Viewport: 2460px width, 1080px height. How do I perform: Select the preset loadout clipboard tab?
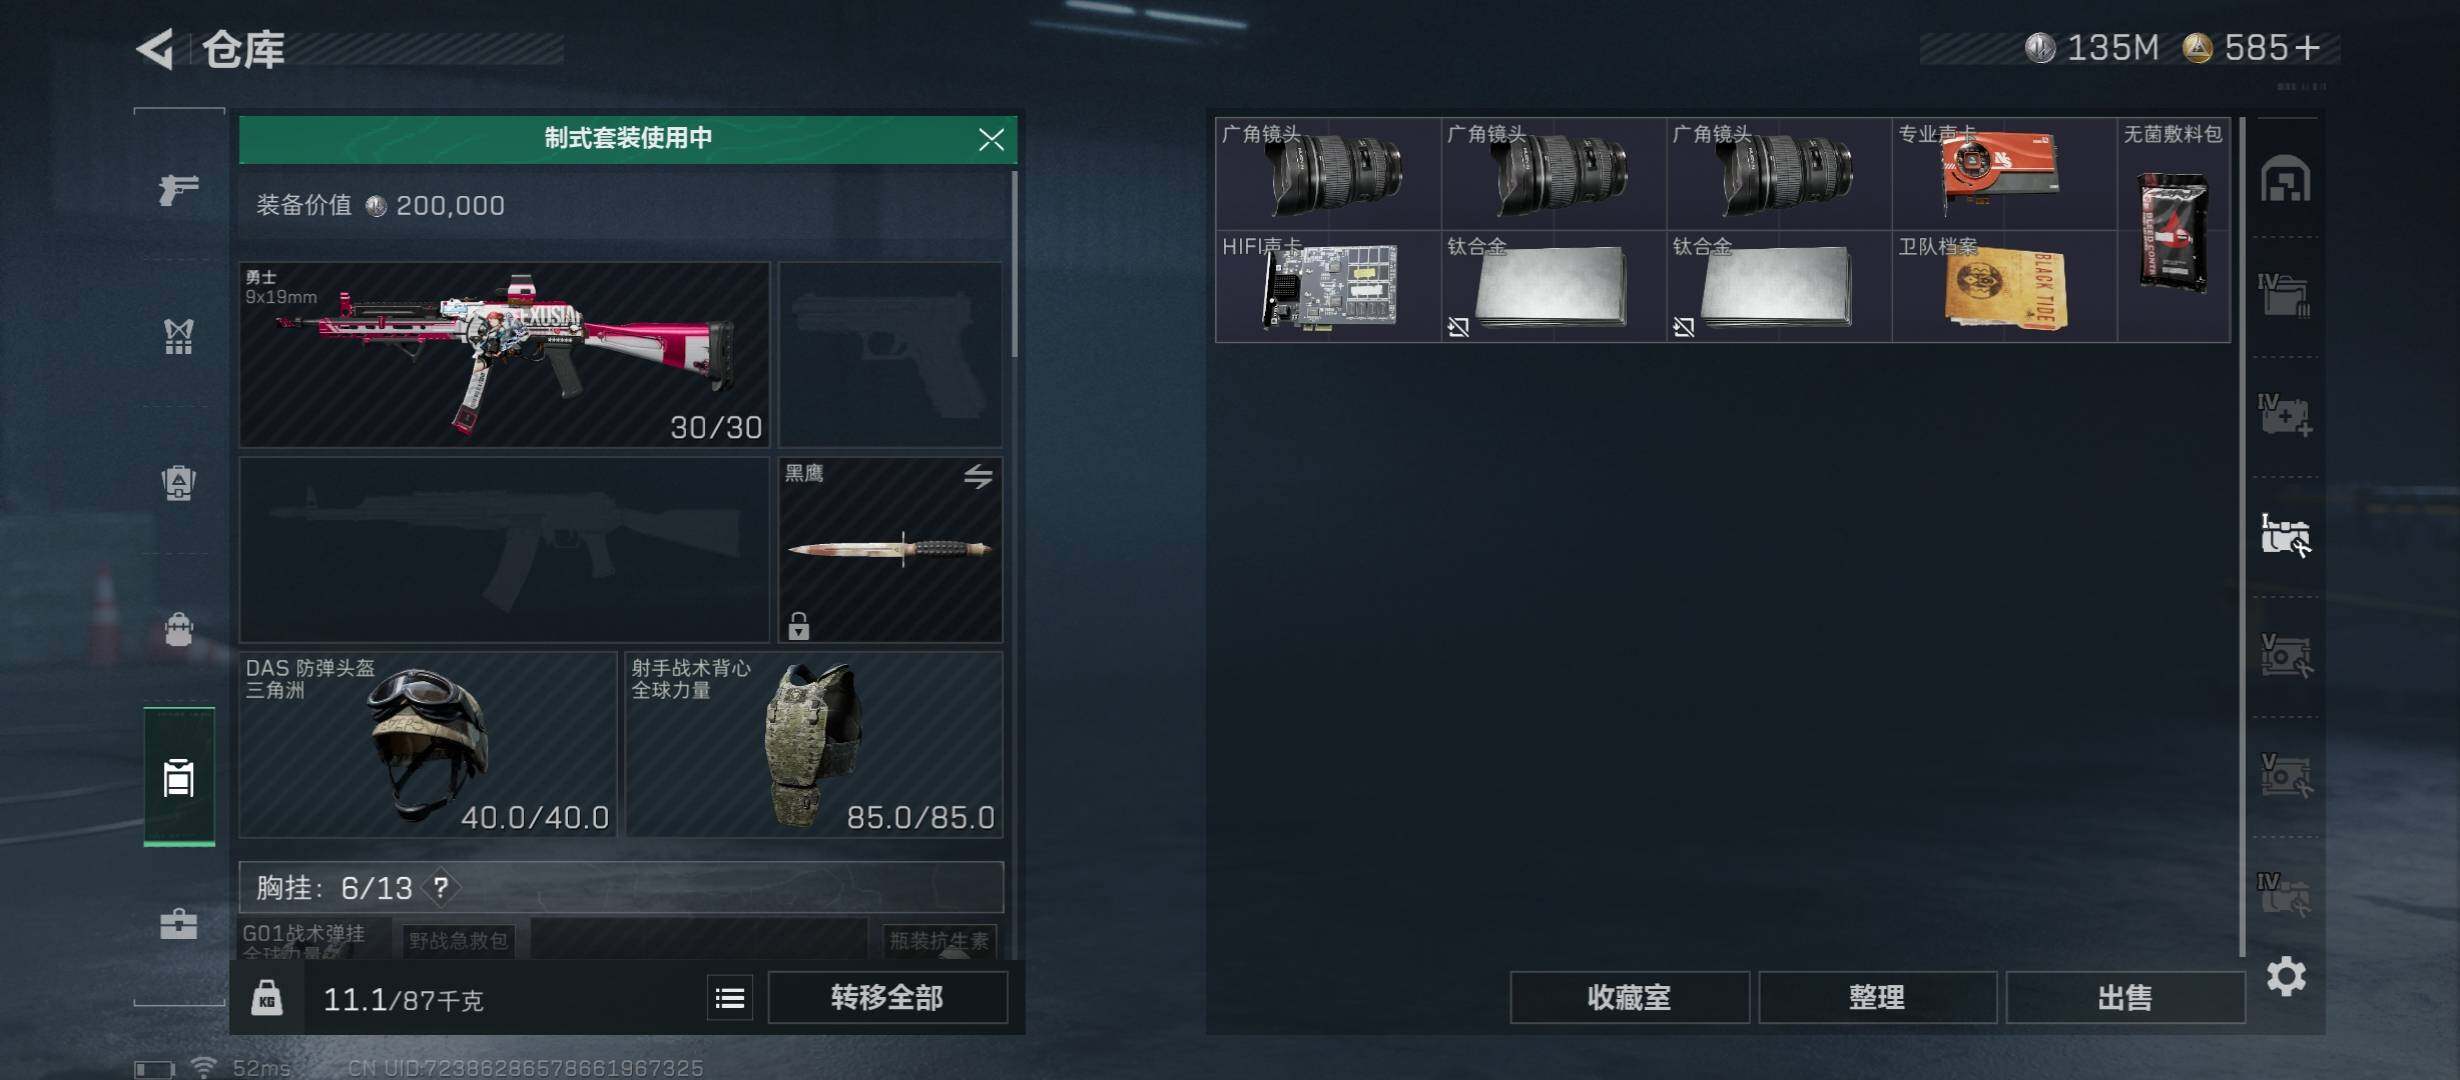tap(179, 776)
